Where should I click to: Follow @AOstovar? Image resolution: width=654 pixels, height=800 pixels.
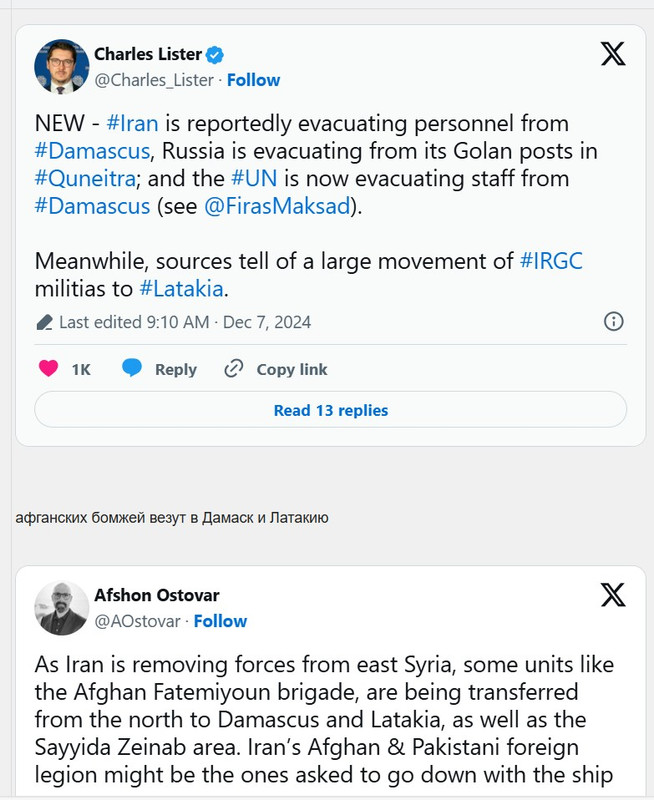[220, 621]
